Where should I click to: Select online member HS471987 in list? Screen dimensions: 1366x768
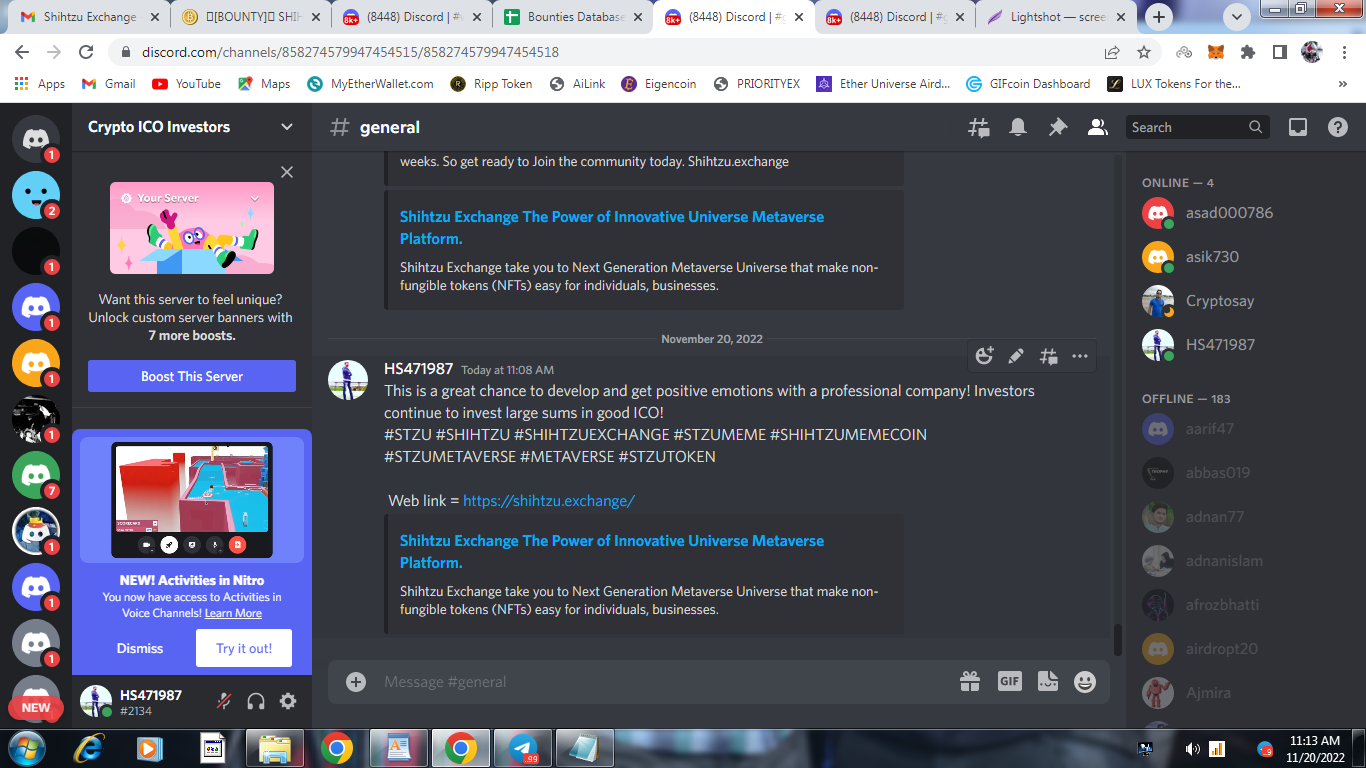point(1220,345)
